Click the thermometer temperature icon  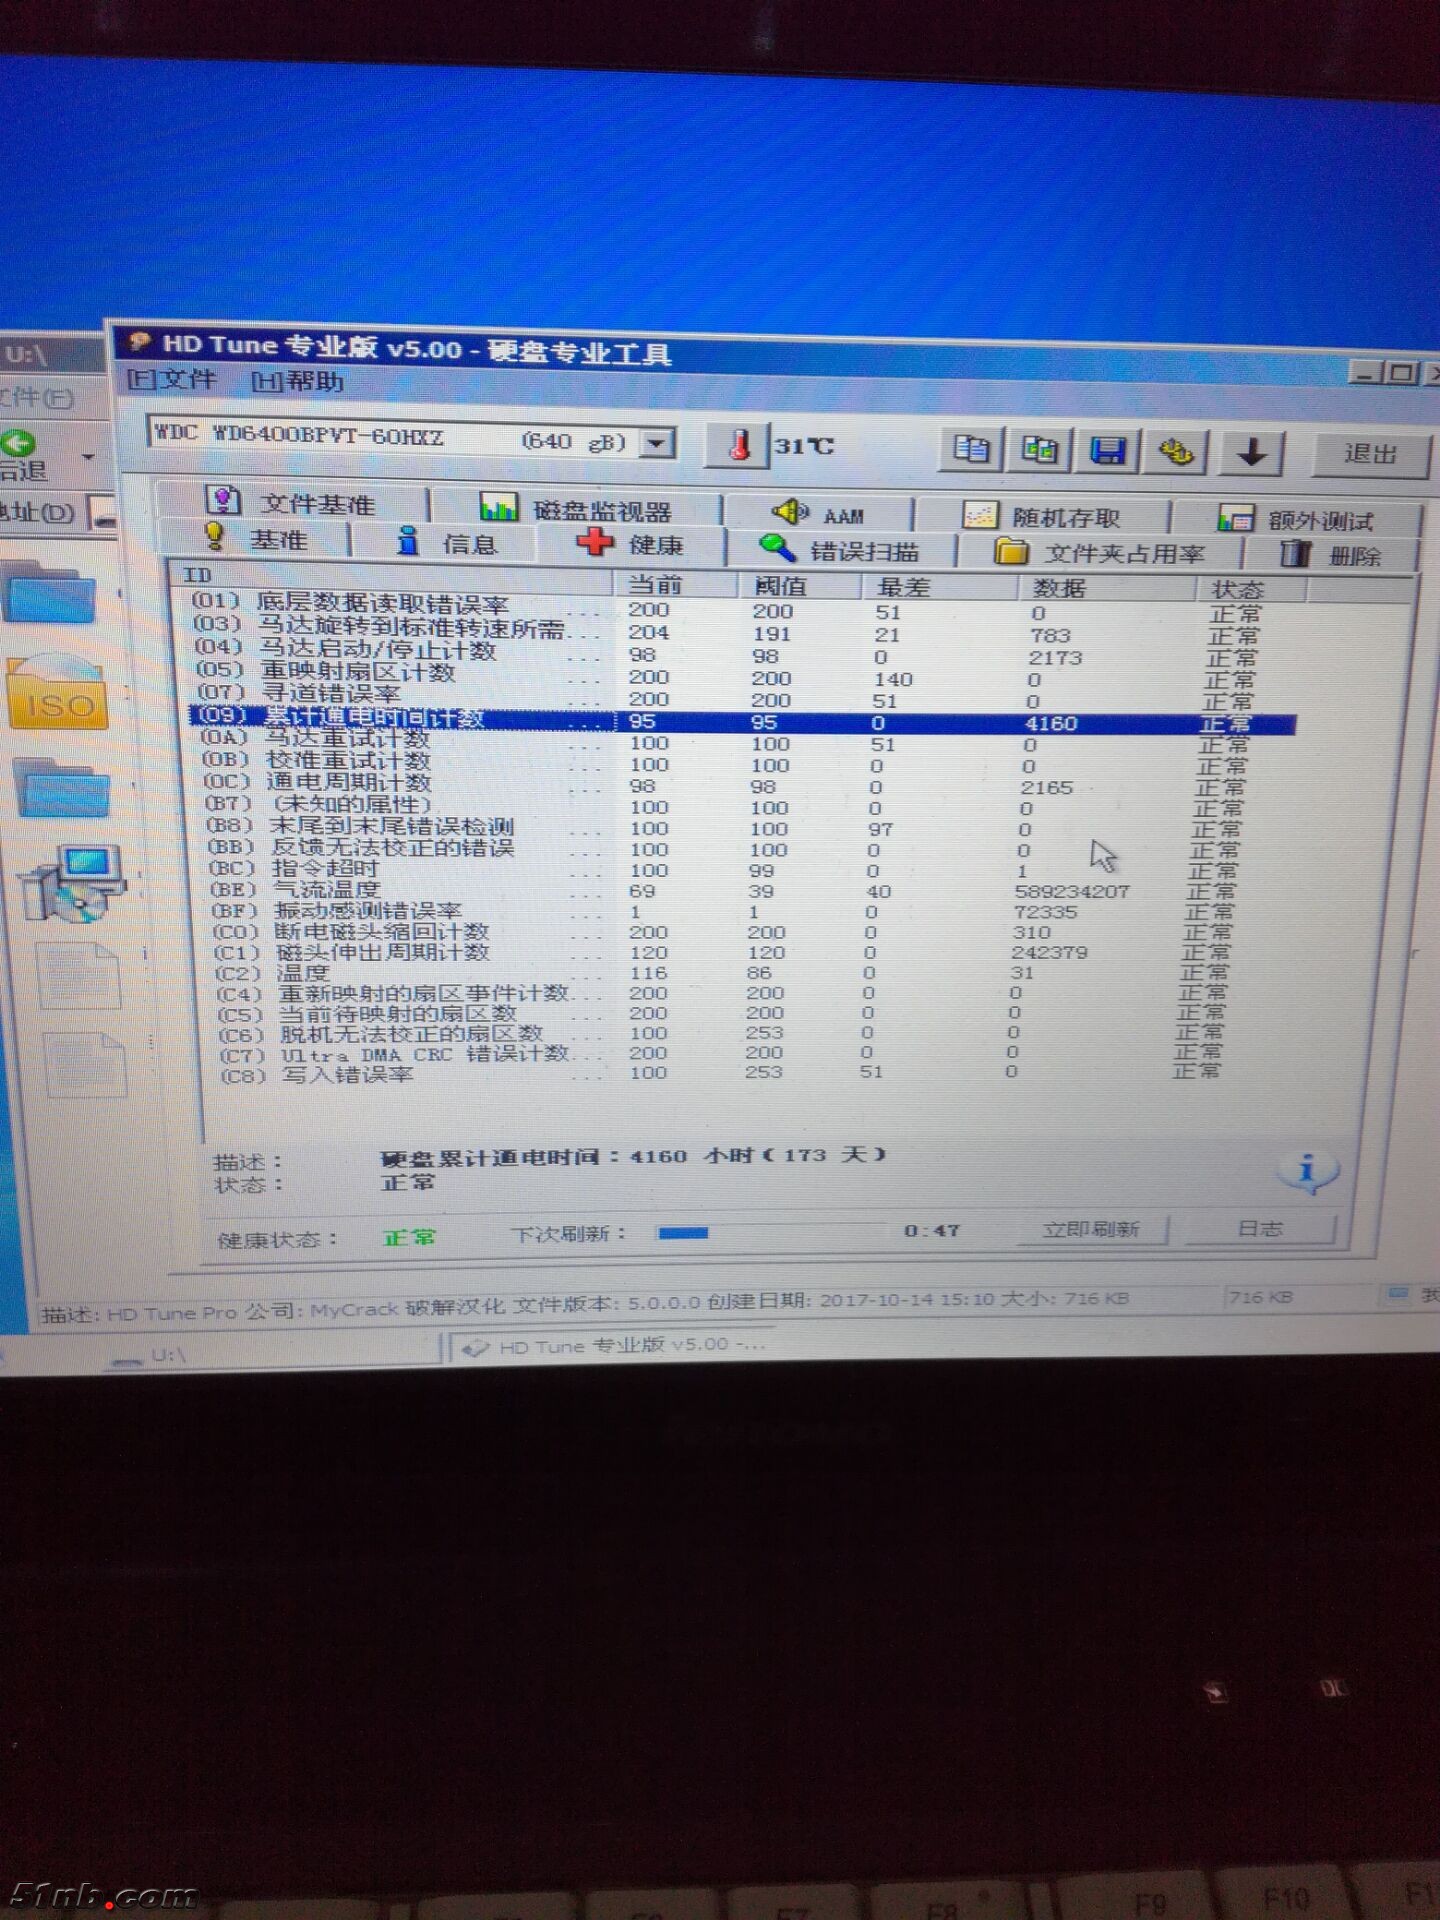[739, 446]
